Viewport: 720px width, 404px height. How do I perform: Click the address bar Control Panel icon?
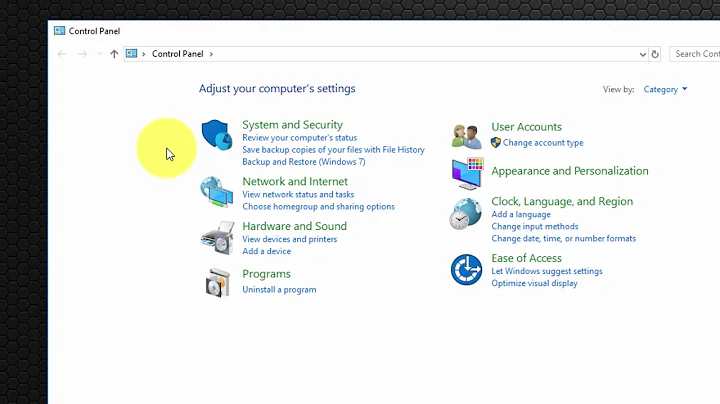(131, 54)
